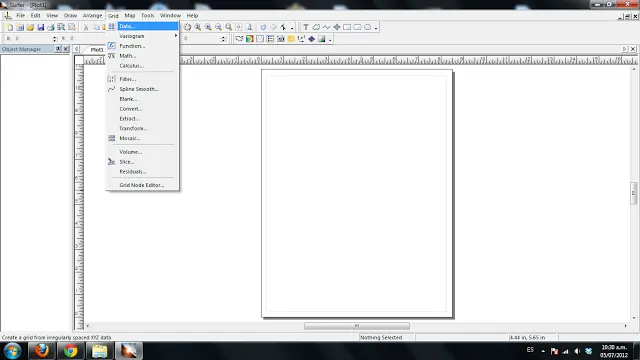Launch Google Chrome from the taskbar
The width and height of the screenshot is (640, 360).
tap(71, 351)
